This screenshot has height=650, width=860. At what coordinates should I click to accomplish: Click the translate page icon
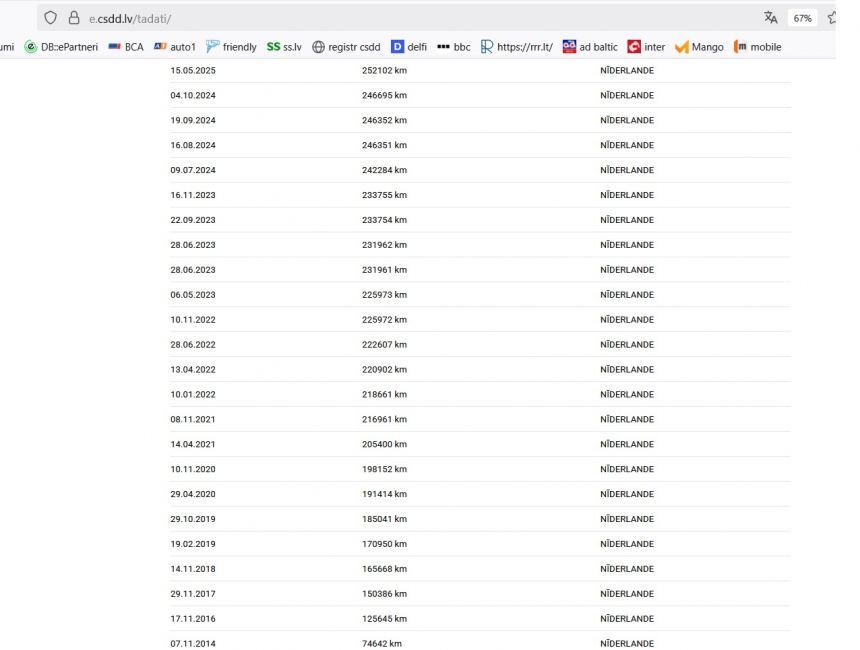point(771,18)
